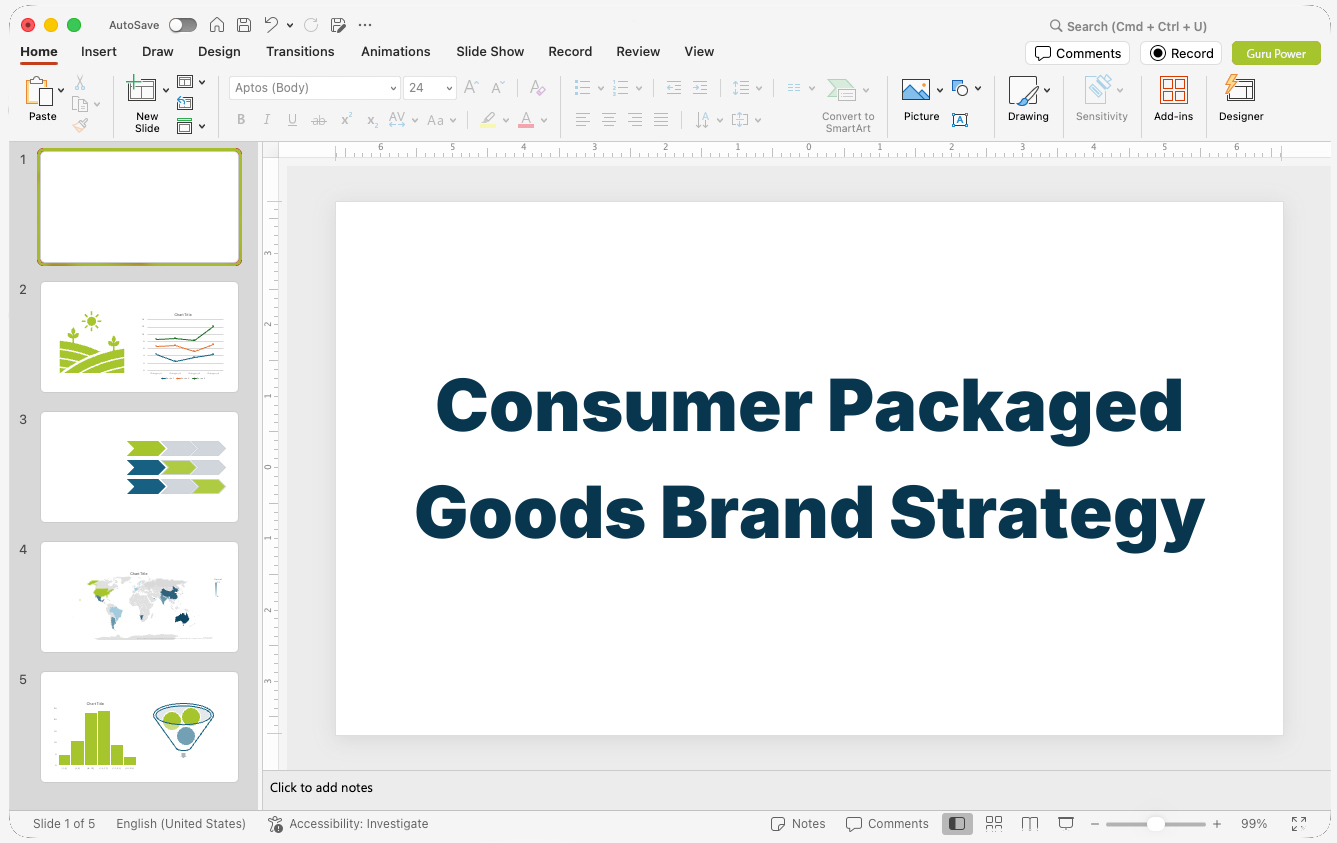The height and width of the screenshot is (843, 1337).
Task: Toggle Italic formatting
Action: tap(266, 120)
